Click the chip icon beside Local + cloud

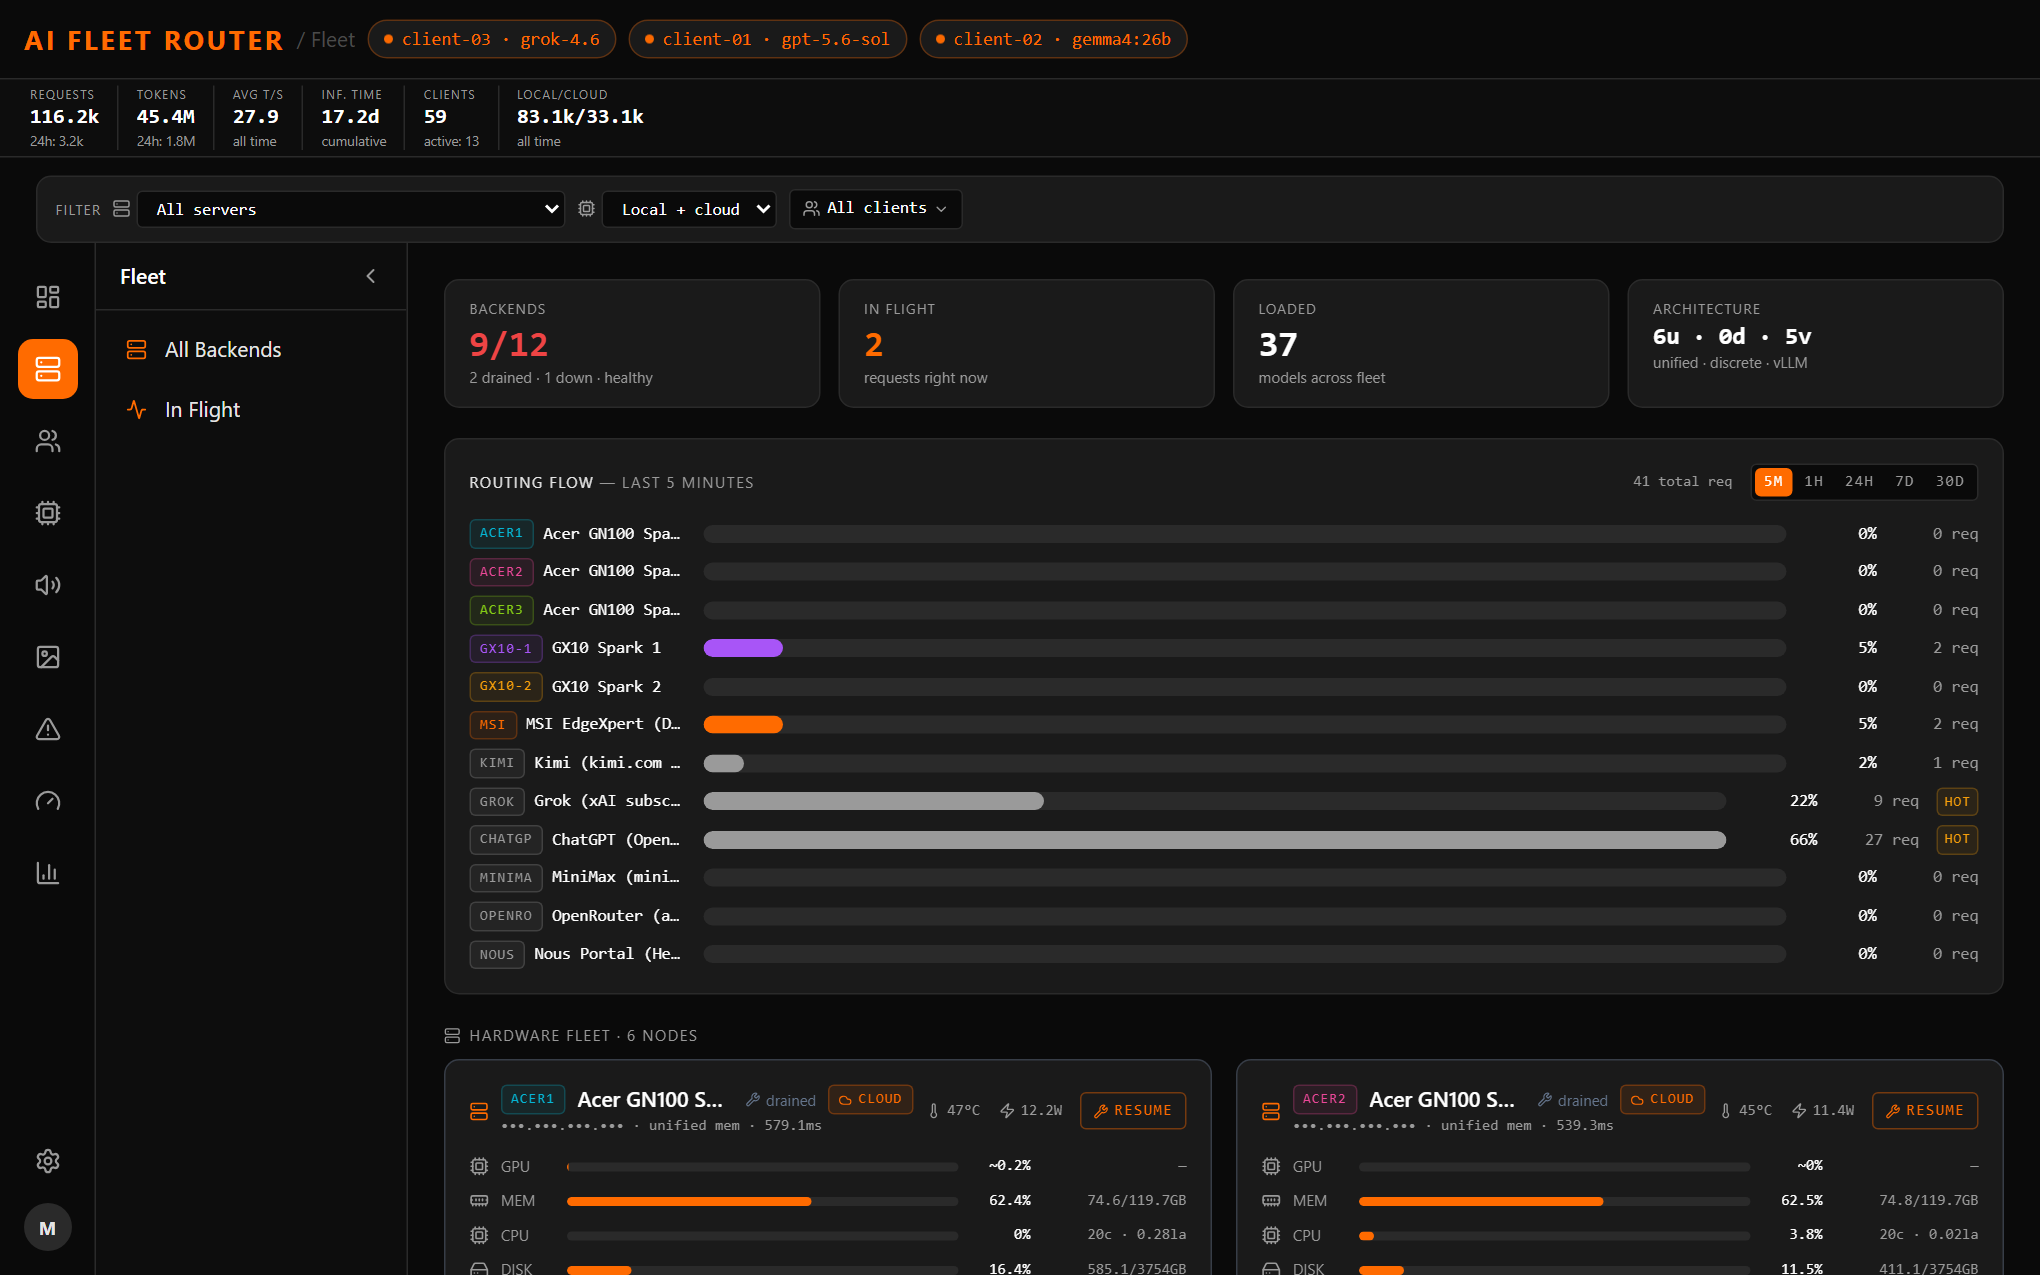point(587,209)
